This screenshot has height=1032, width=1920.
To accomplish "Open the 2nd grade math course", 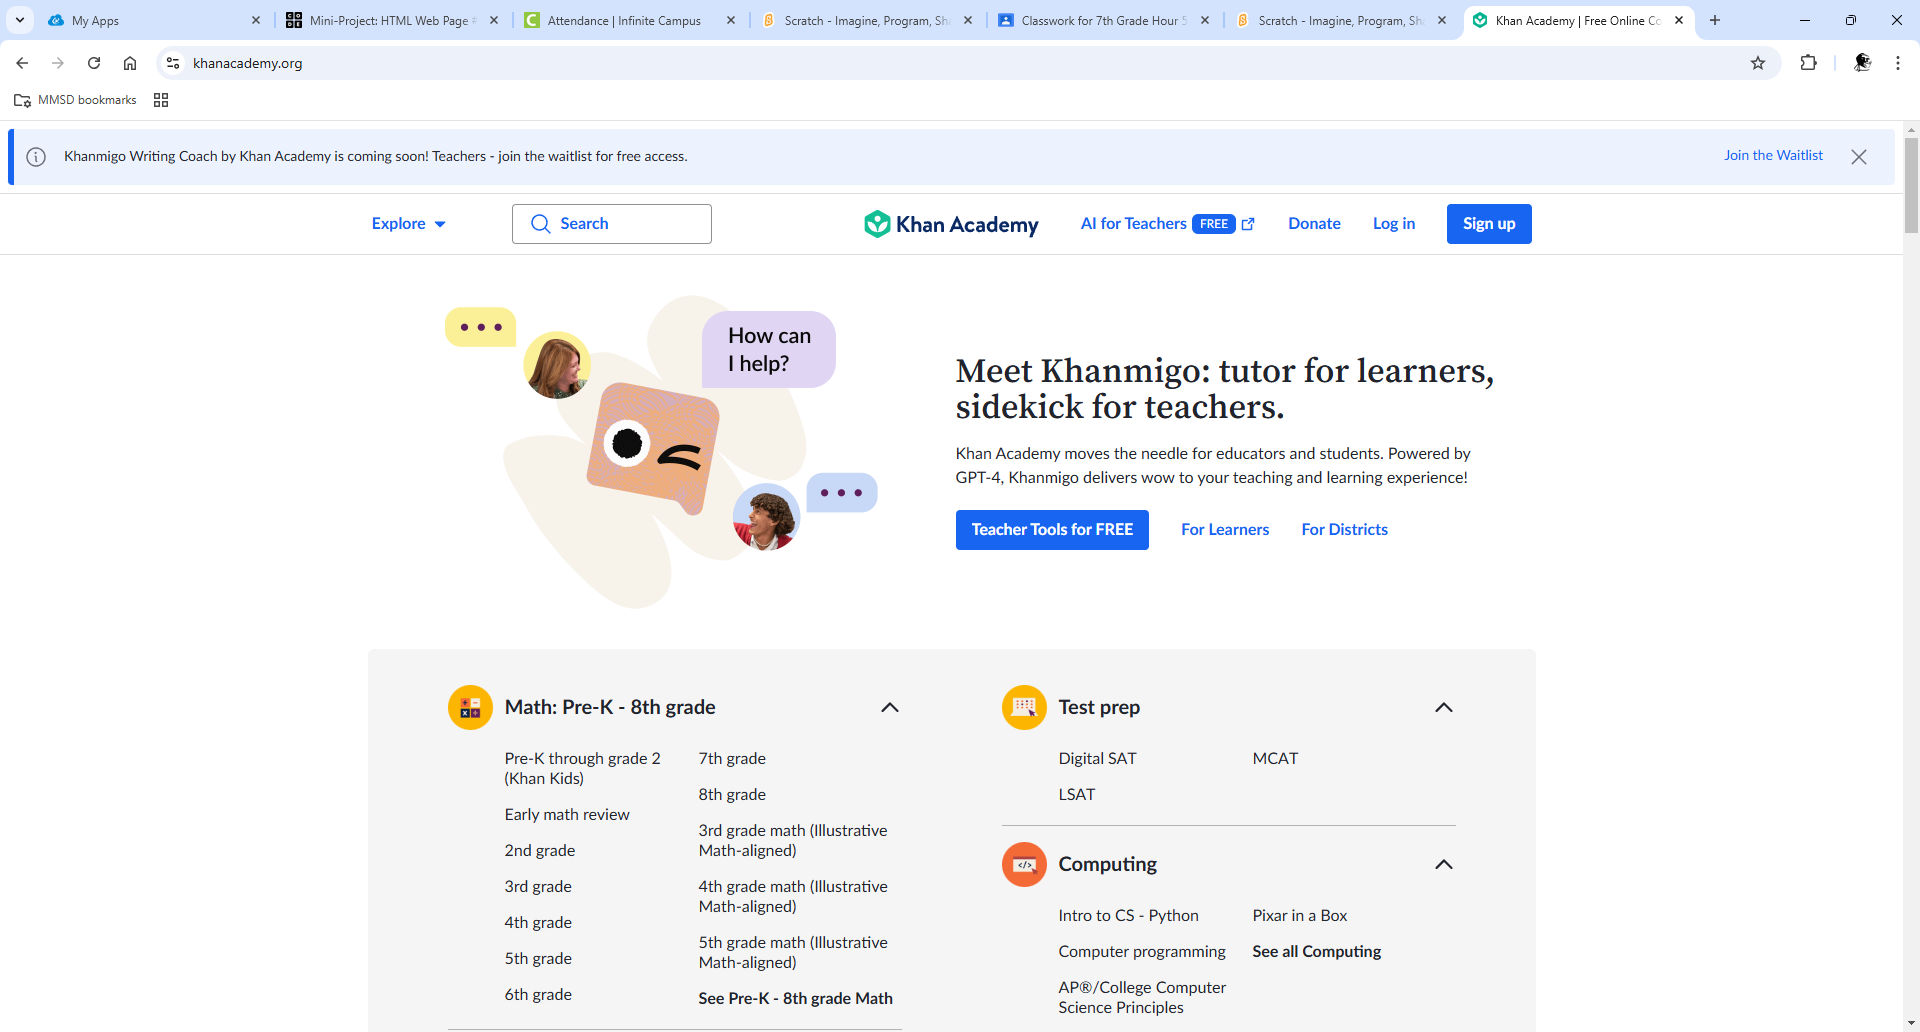I will (x=540, y=851).
